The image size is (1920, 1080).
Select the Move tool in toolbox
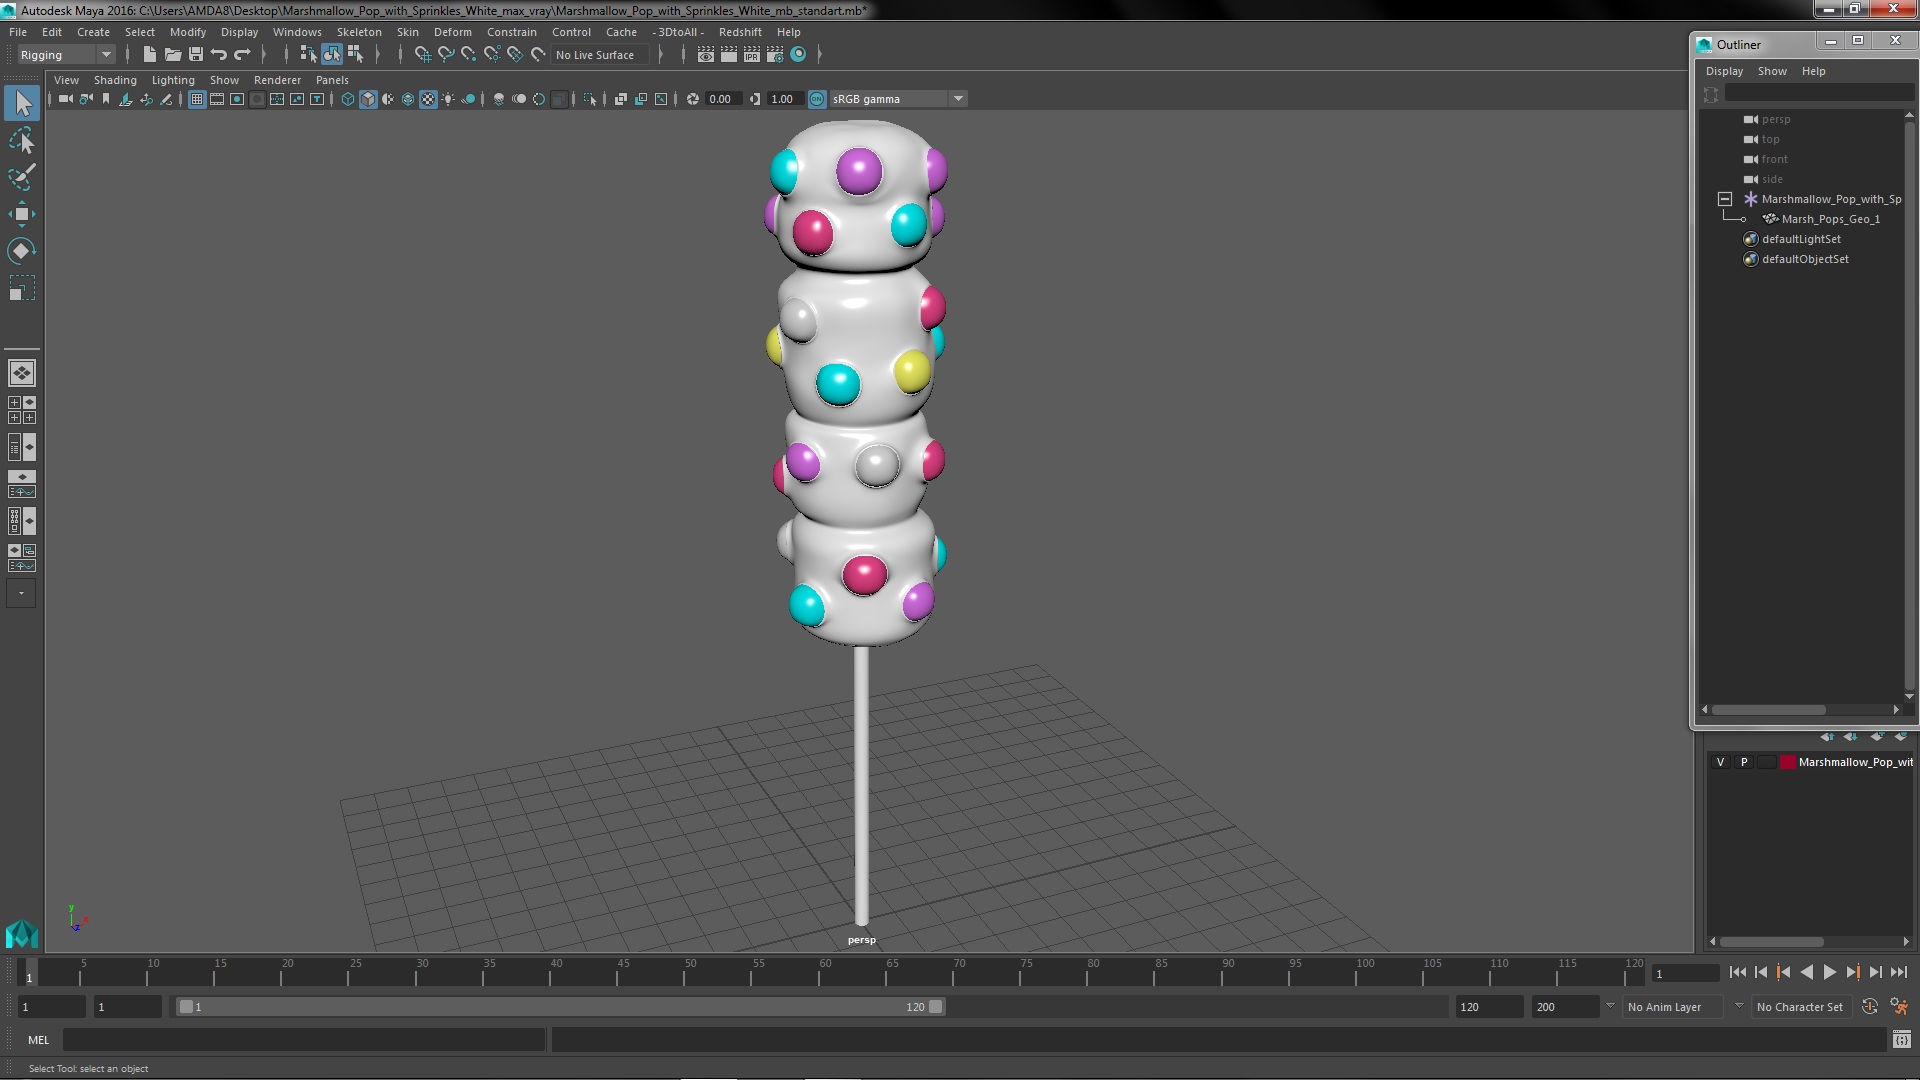pos(21,214)
